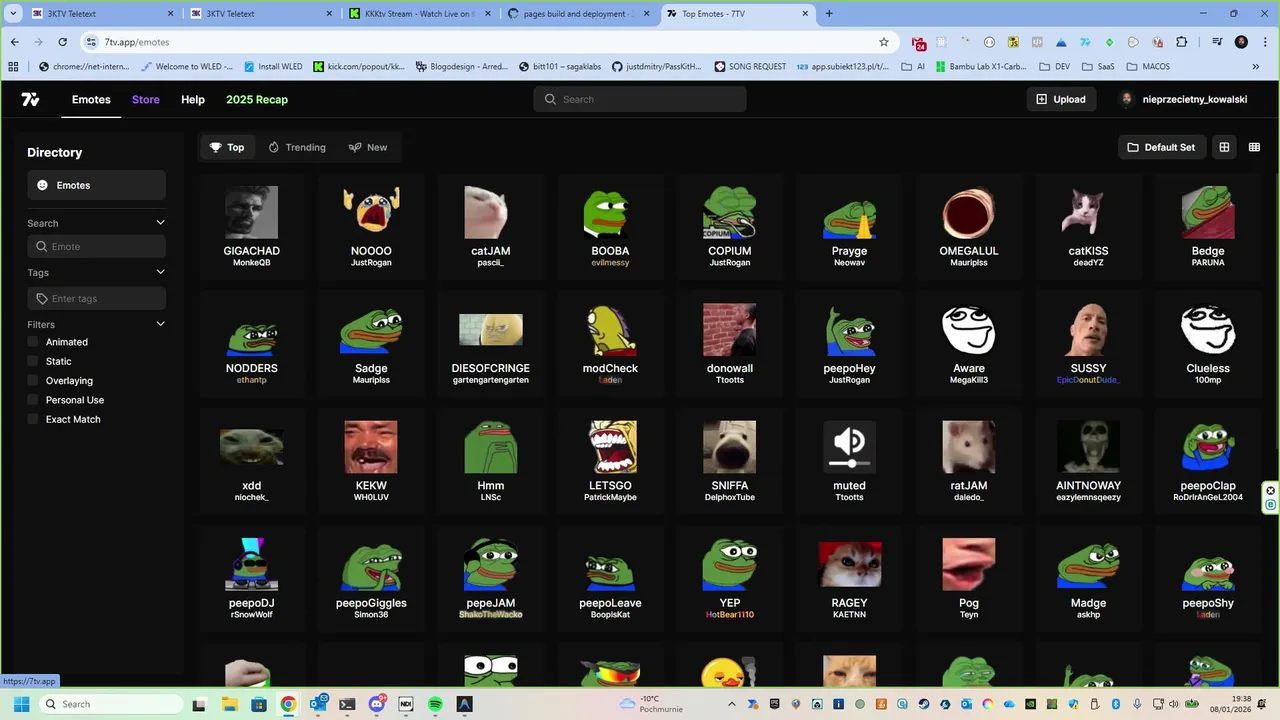Open the Default Set selector
The width and height of the screenshot is (1280, 720).
(1161, 147)
